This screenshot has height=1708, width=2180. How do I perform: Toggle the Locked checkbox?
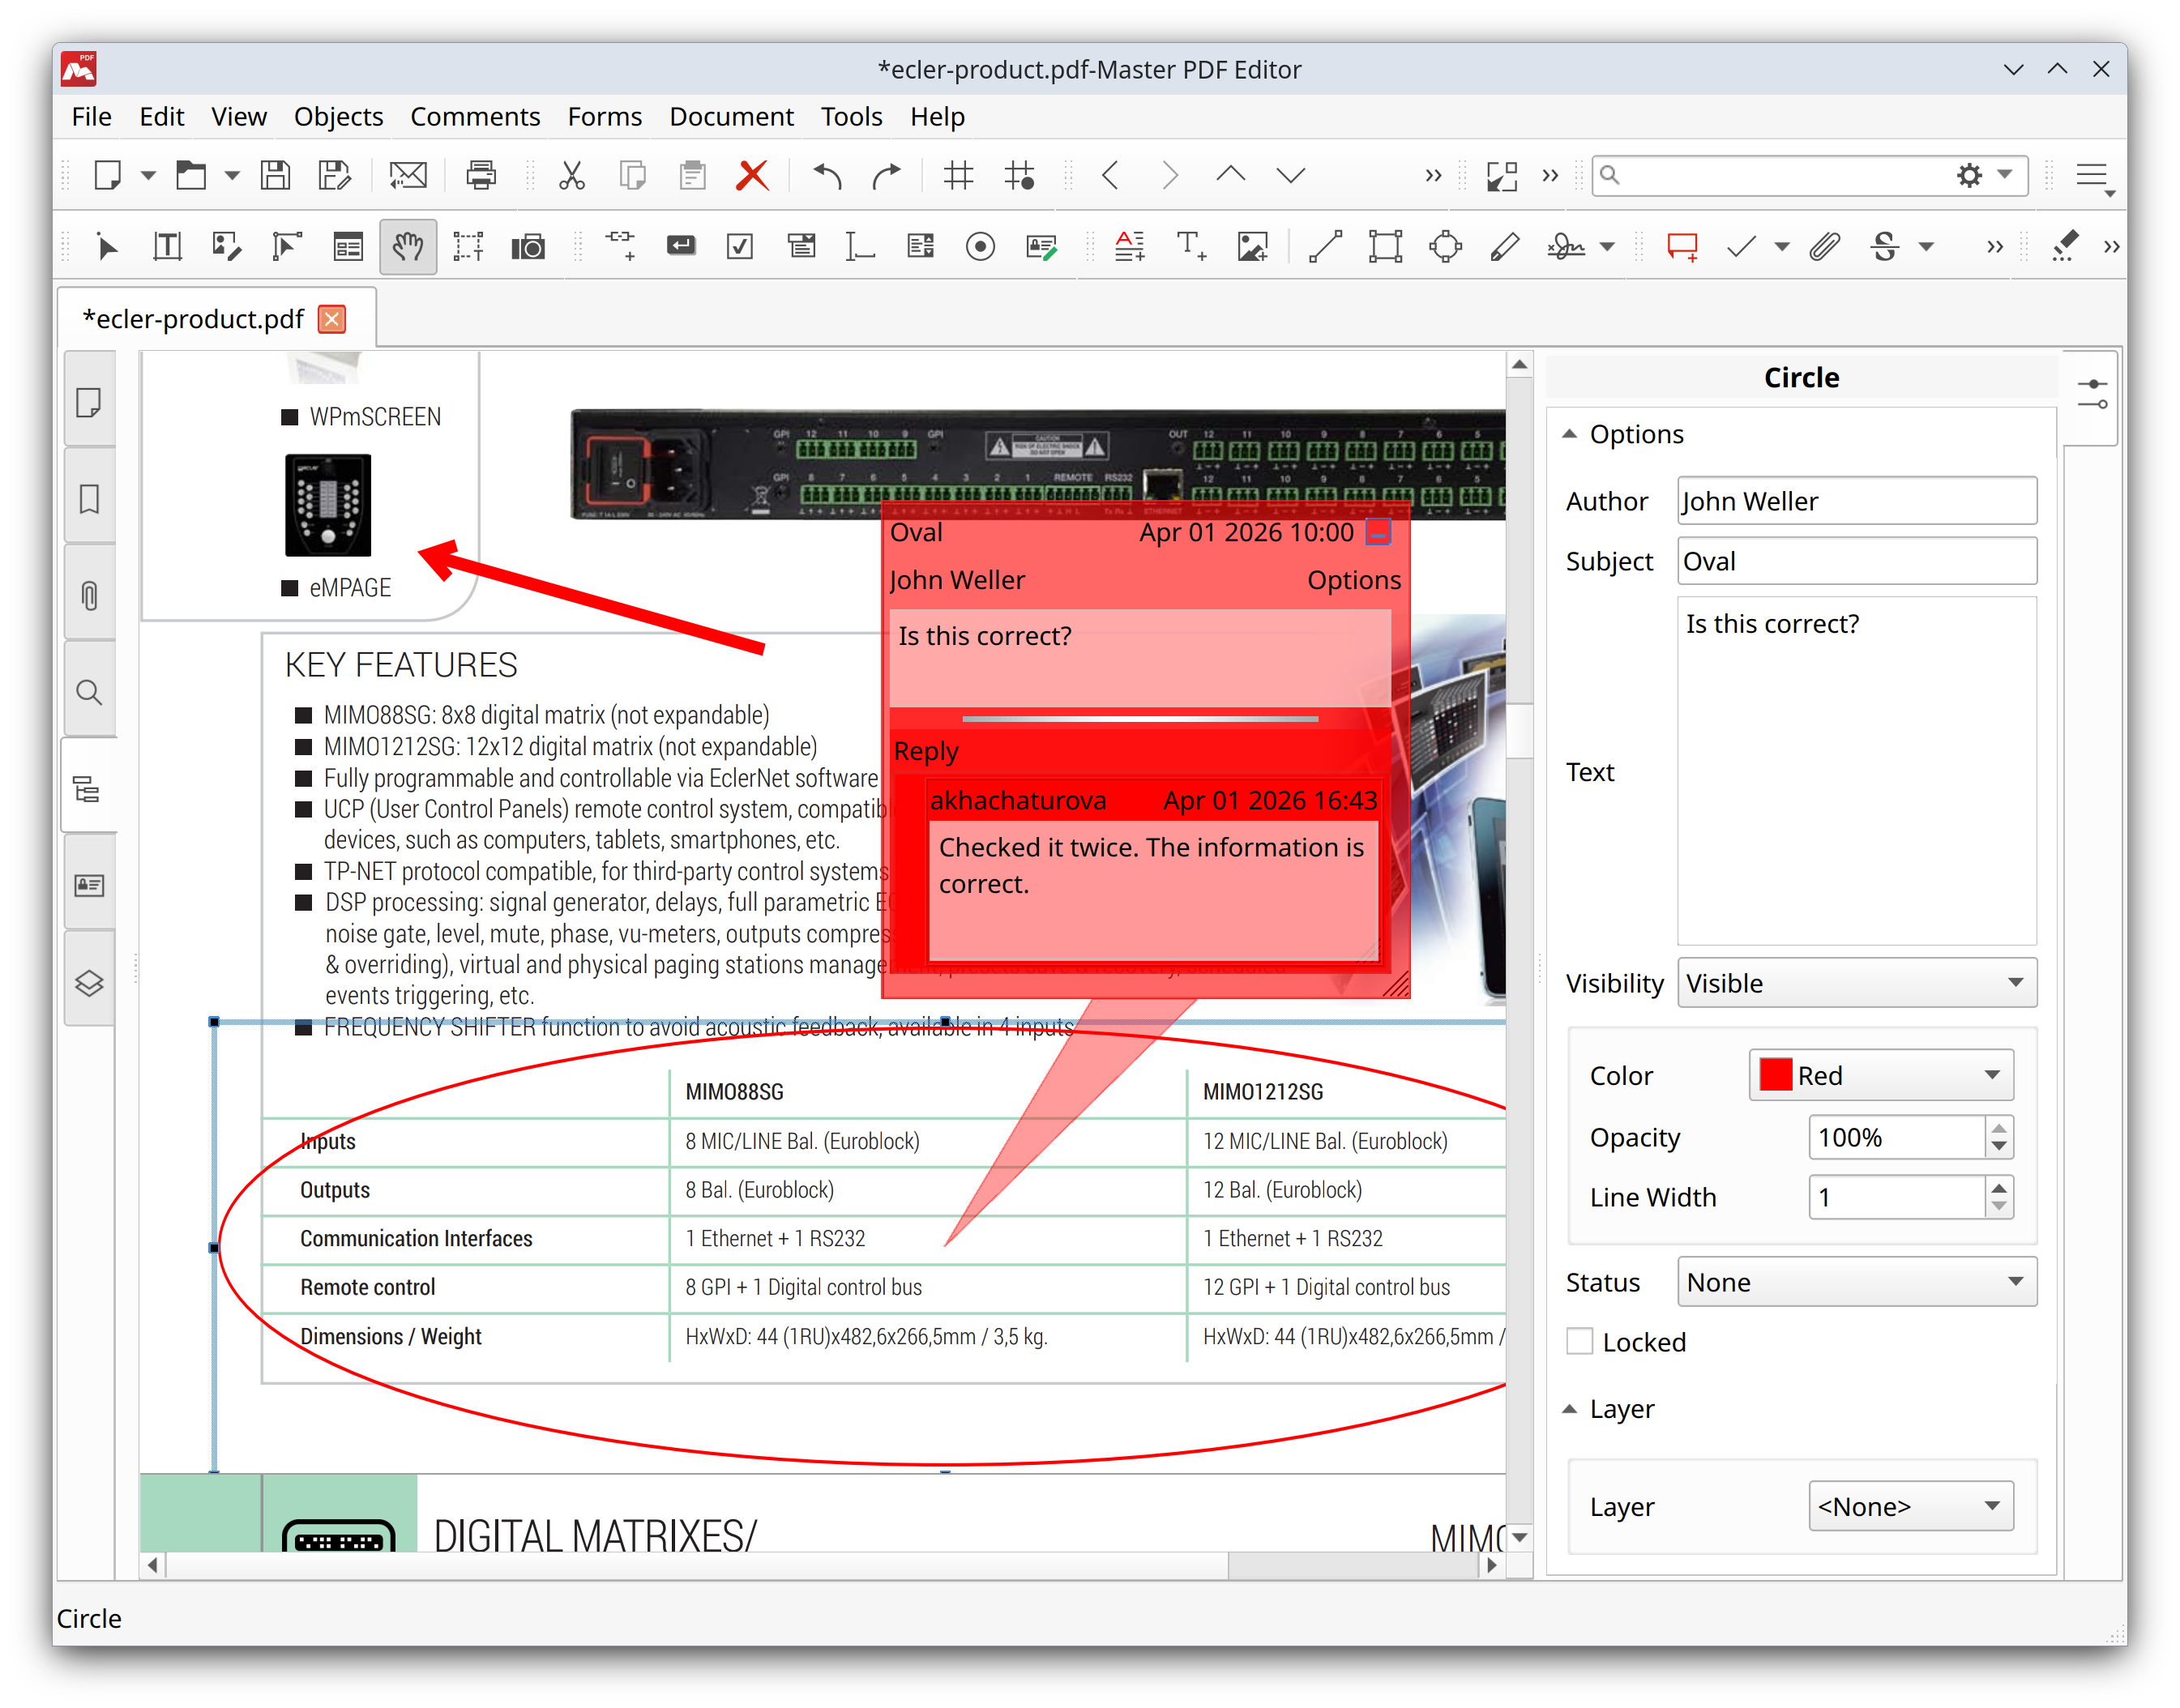[x=1579, y=1341]
